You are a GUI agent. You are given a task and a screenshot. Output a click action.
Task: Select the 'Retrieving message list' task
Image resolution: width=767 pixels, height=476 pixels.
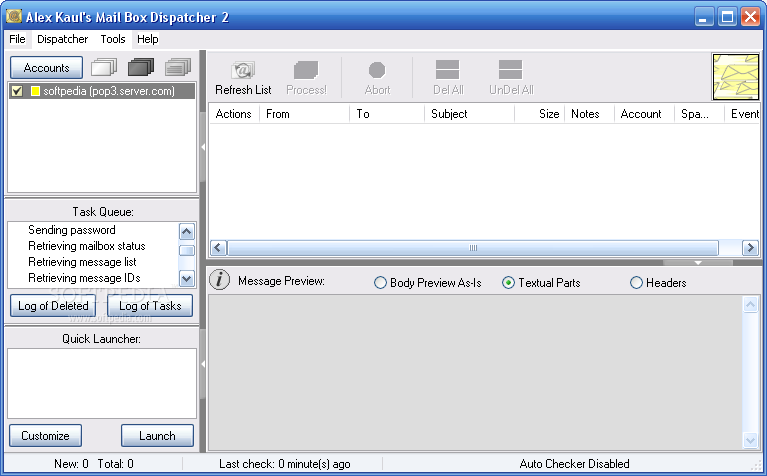point(82,262)
